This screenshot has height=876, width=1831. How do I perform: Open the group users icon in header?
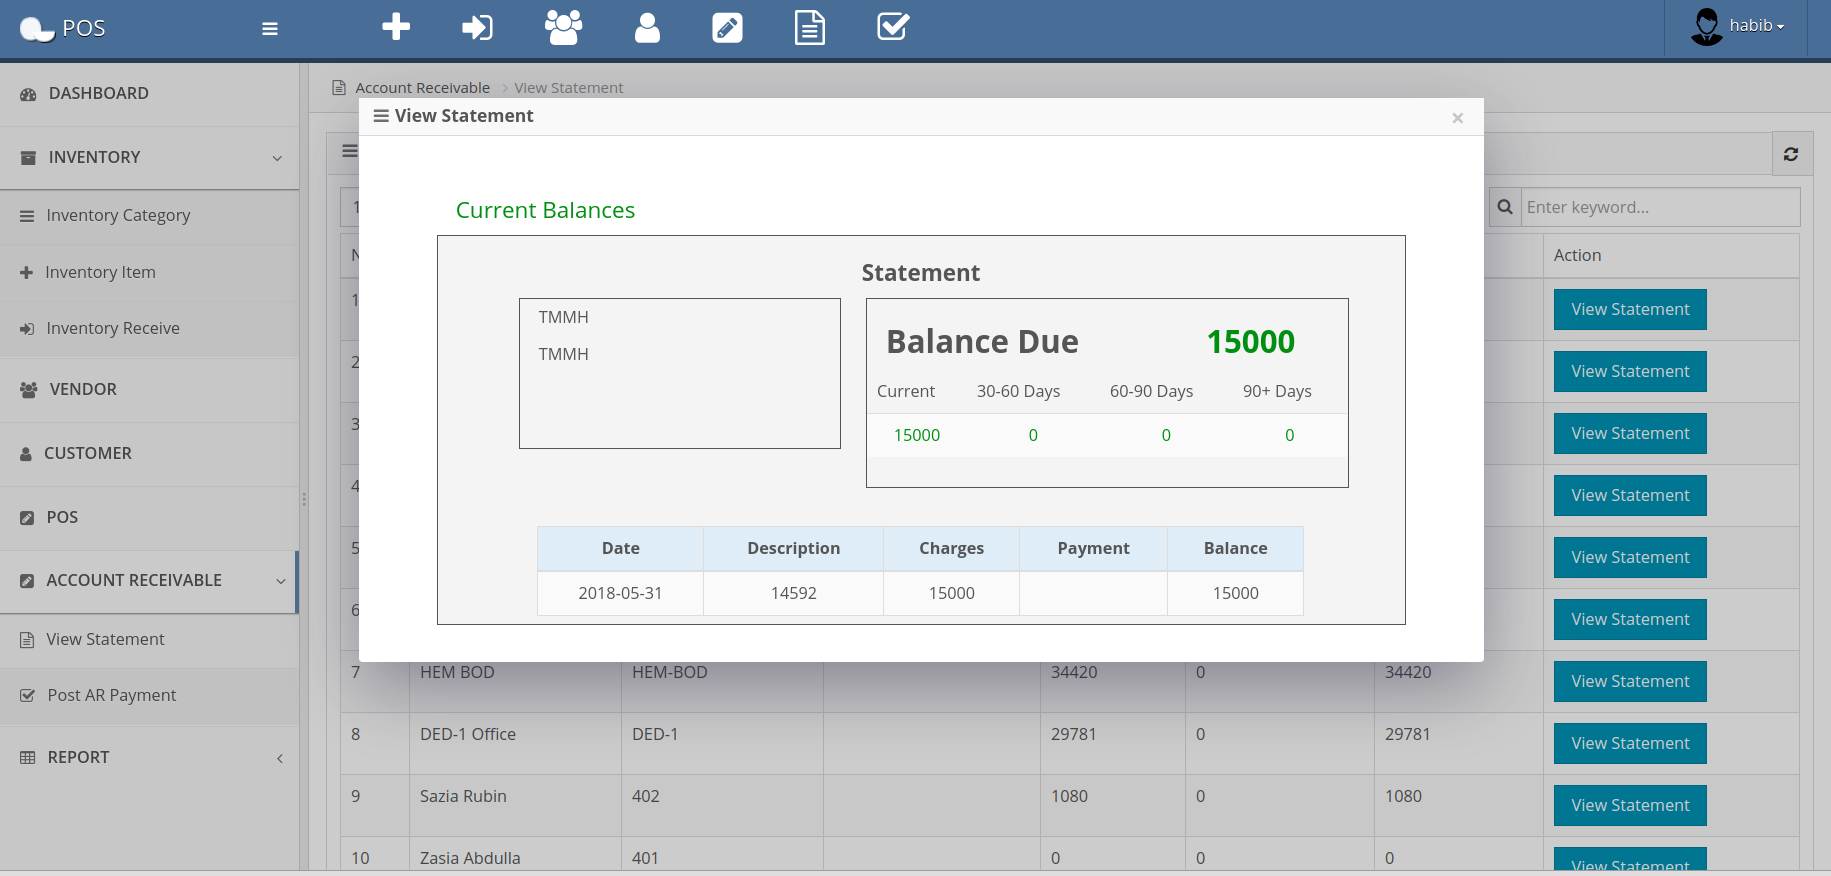tap(563, 27)
